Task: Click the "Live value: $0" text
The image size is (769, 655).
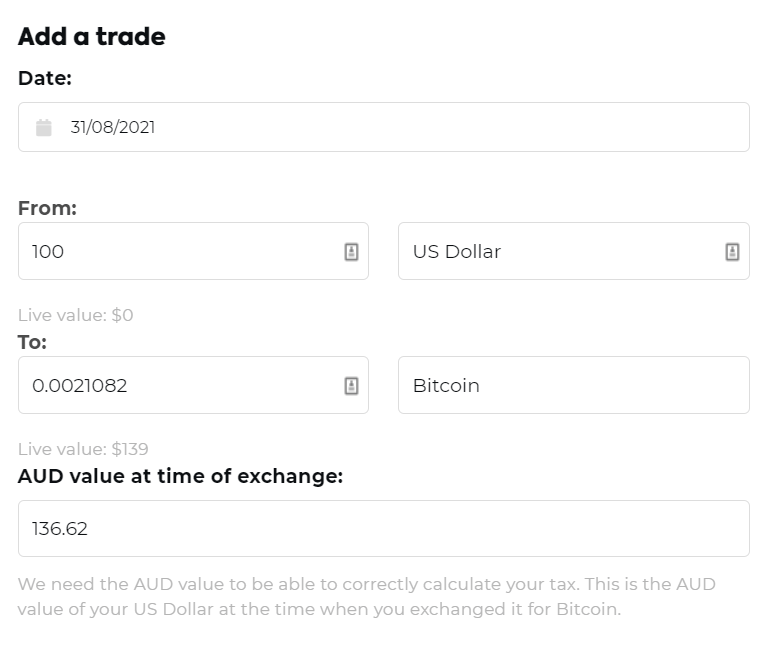Action: coord(76,316)
